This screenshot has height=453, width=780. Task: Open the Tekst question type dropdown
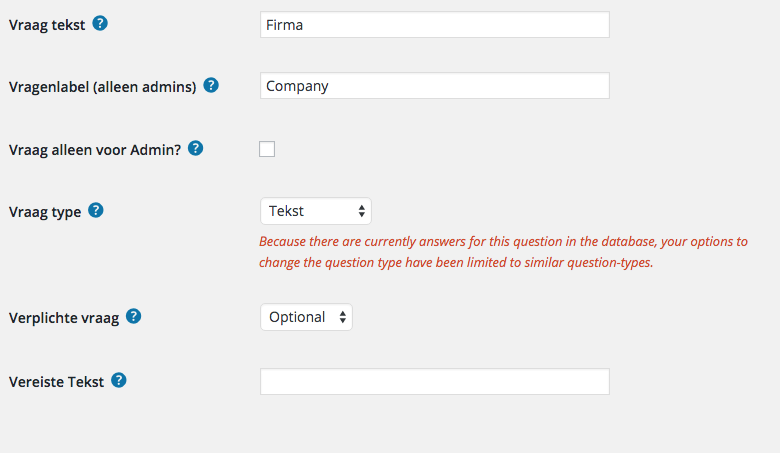coord(315,211)
